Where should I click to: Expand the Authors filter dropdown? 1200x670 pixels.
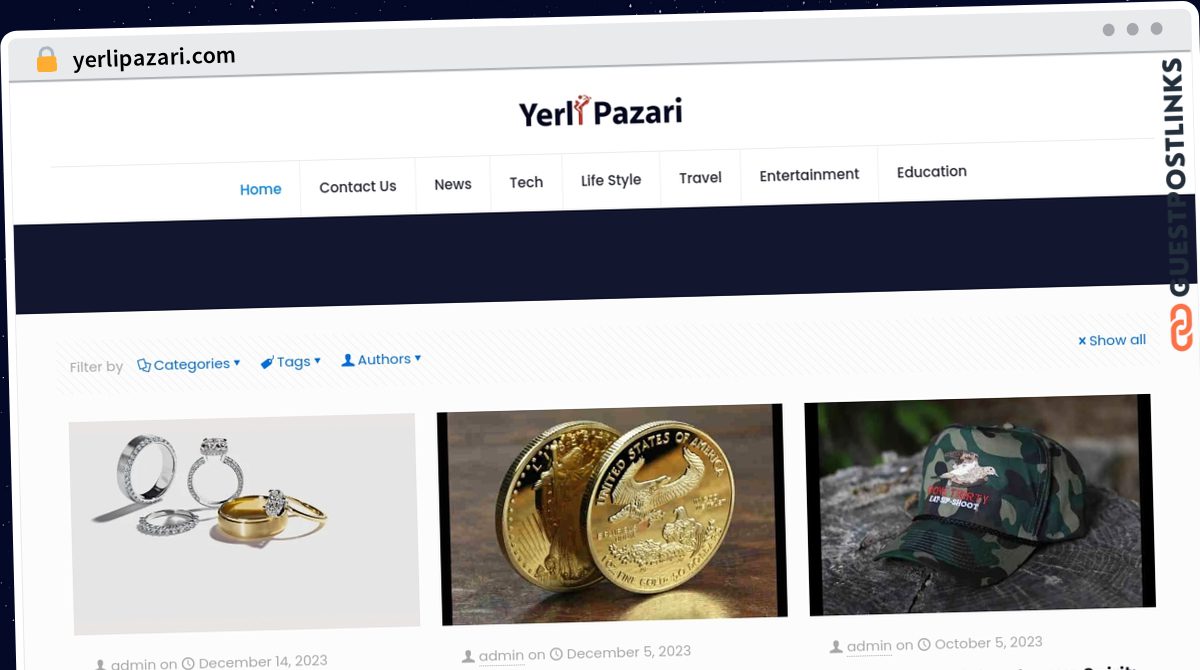[x=382, y=359]
